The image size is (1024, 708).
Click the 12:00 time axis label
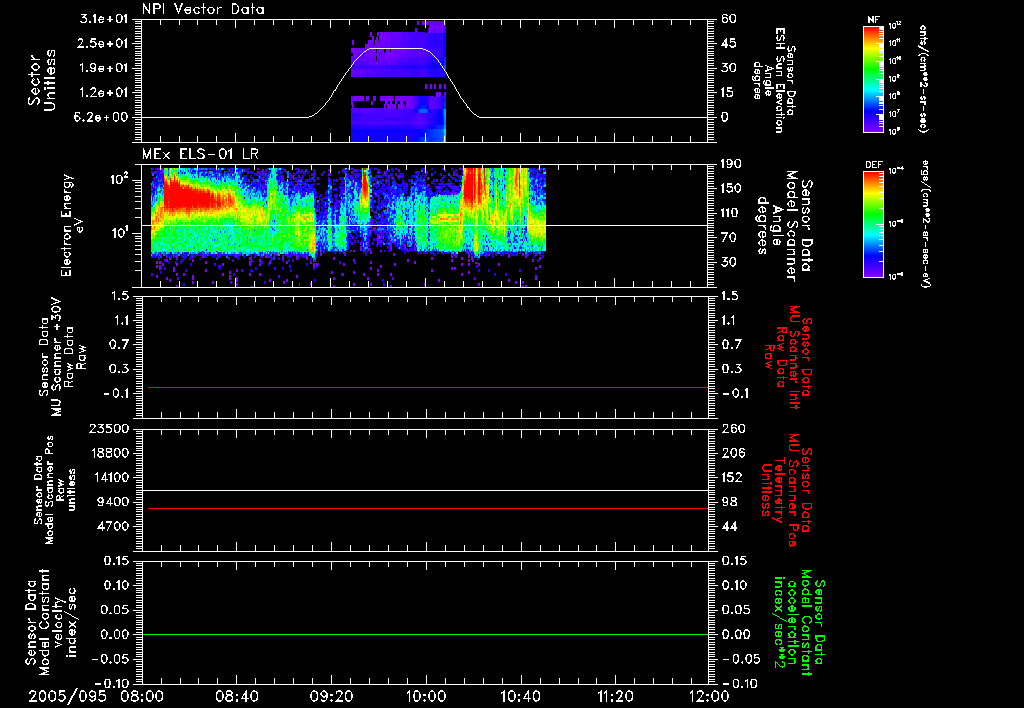709,696
